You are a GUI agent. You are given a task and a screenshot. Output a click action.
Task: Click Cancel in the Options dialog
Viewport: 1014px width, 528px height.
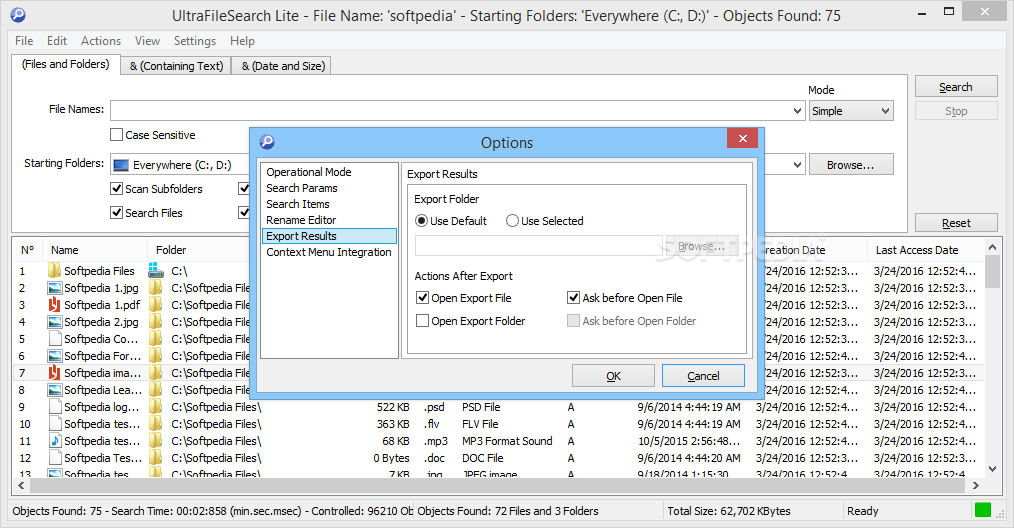[703, 376]
